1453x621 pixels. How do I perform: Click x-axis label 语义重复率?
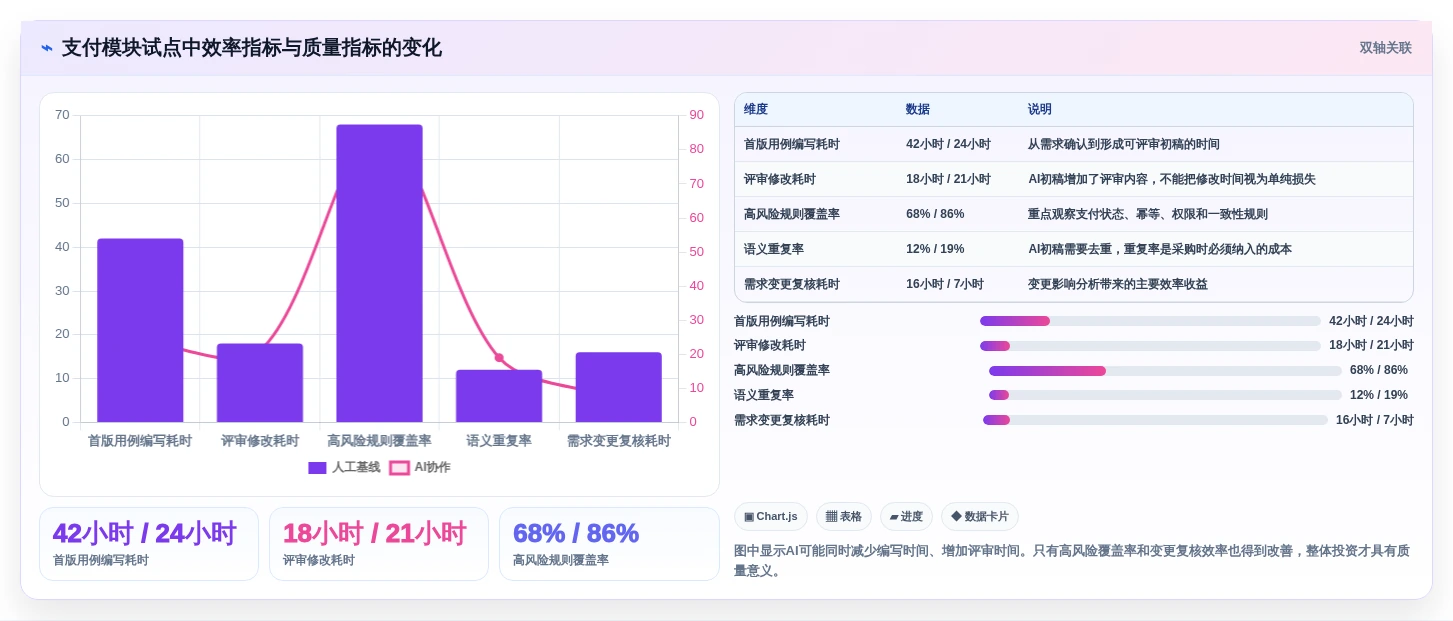tap(499, 441)
